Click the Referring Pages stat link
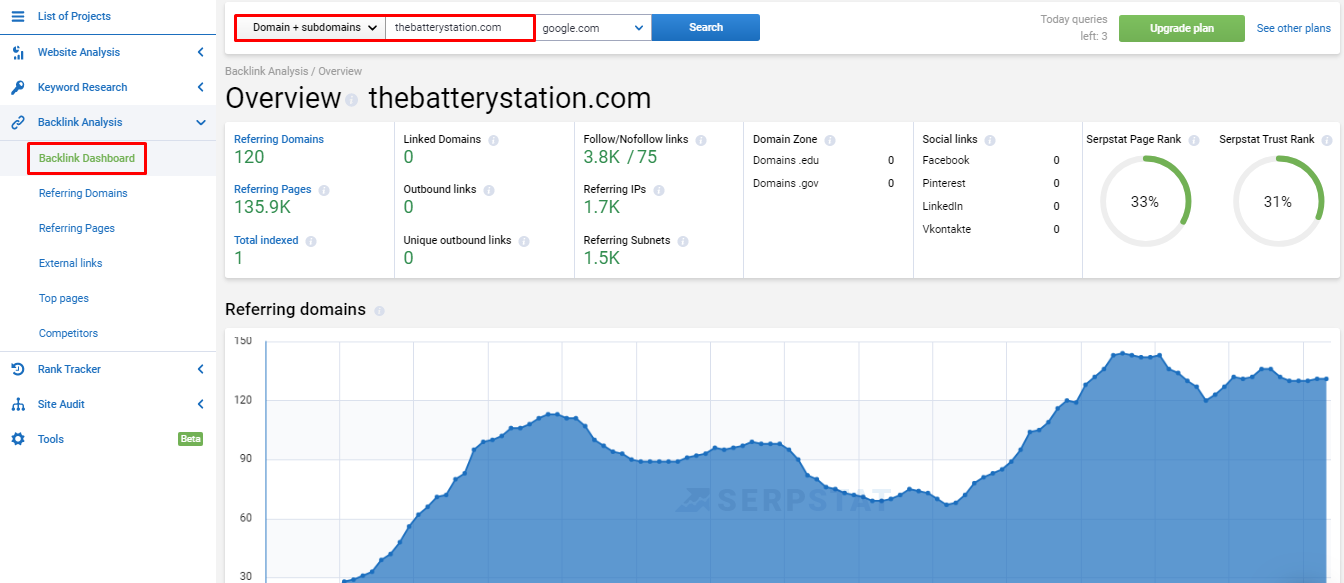This screenshot has height=583, width=1344. coord(273,189)
